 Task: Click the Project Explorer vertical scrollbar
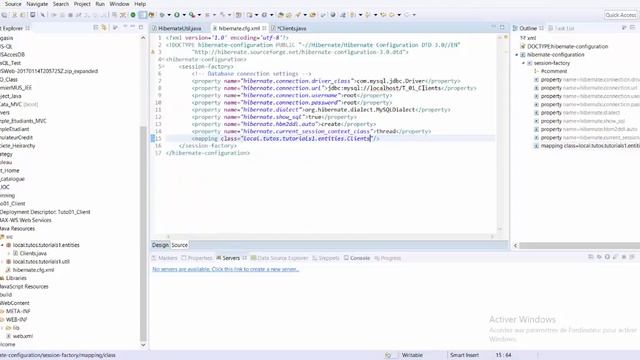pos(143,233)
